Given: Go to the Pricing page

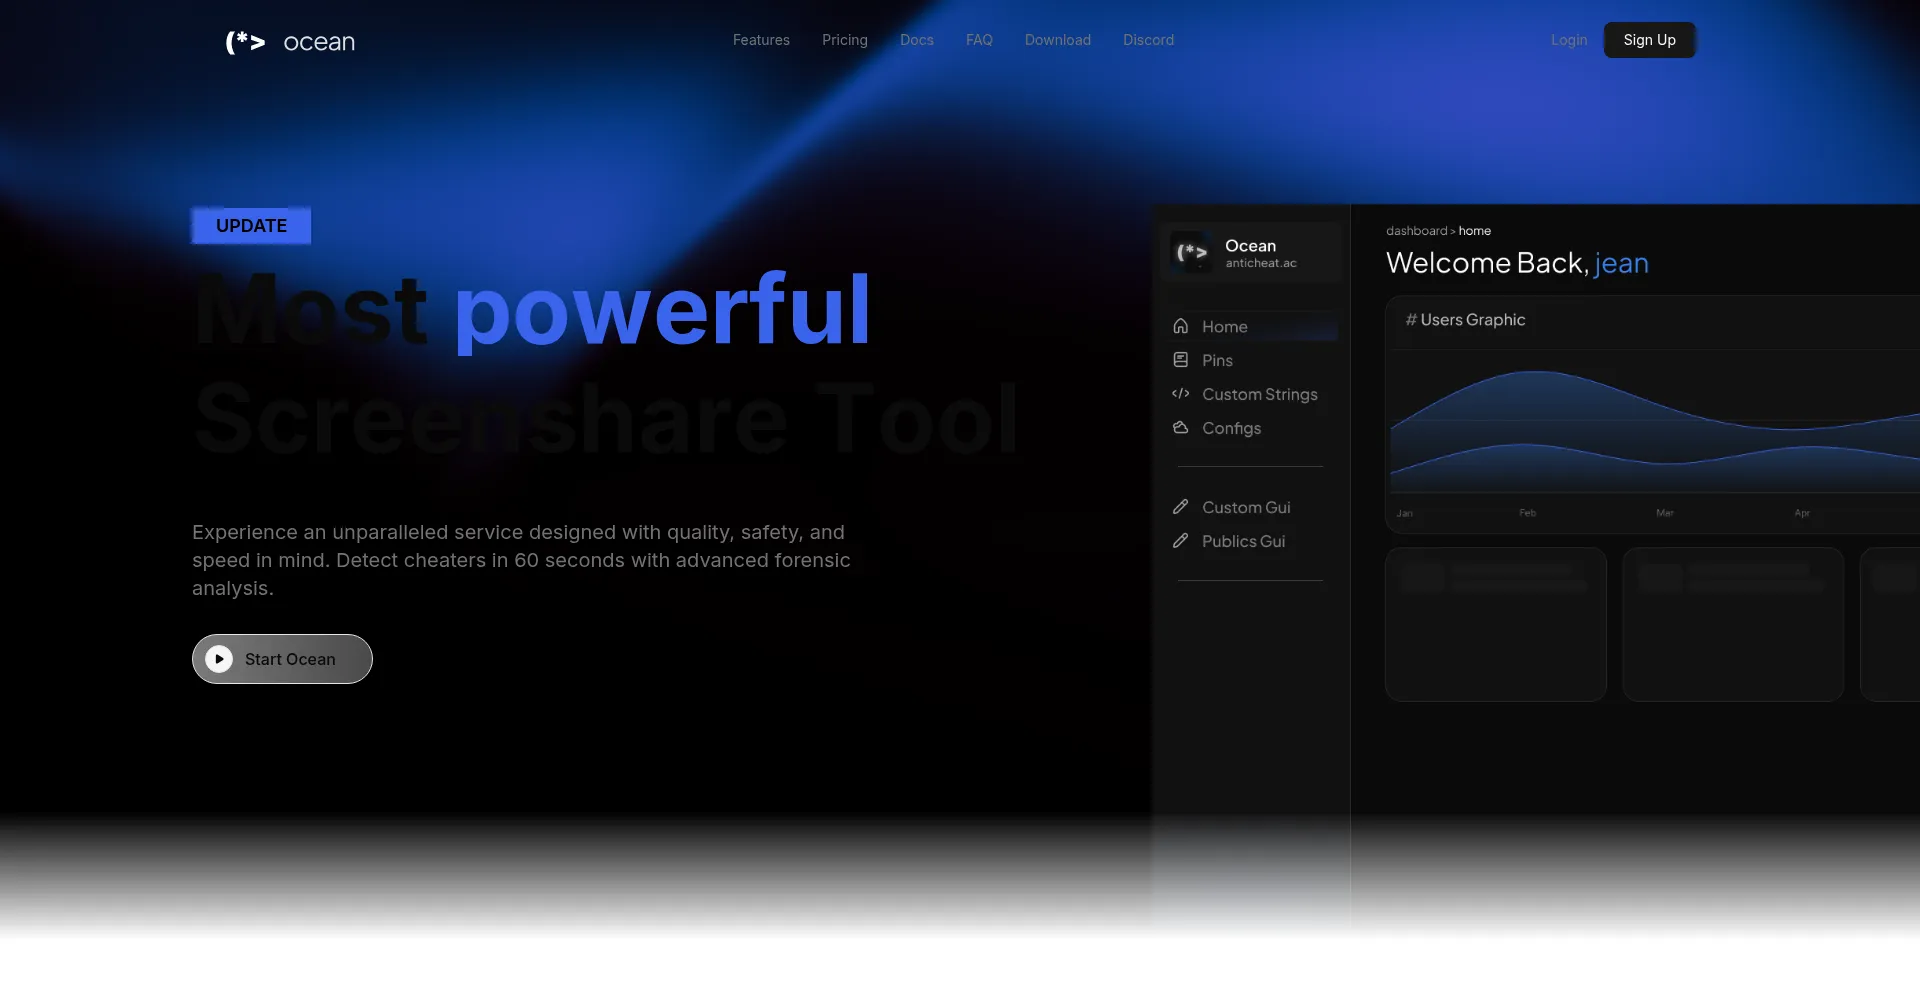Looking at the screenshot, I should click(845, 40).
